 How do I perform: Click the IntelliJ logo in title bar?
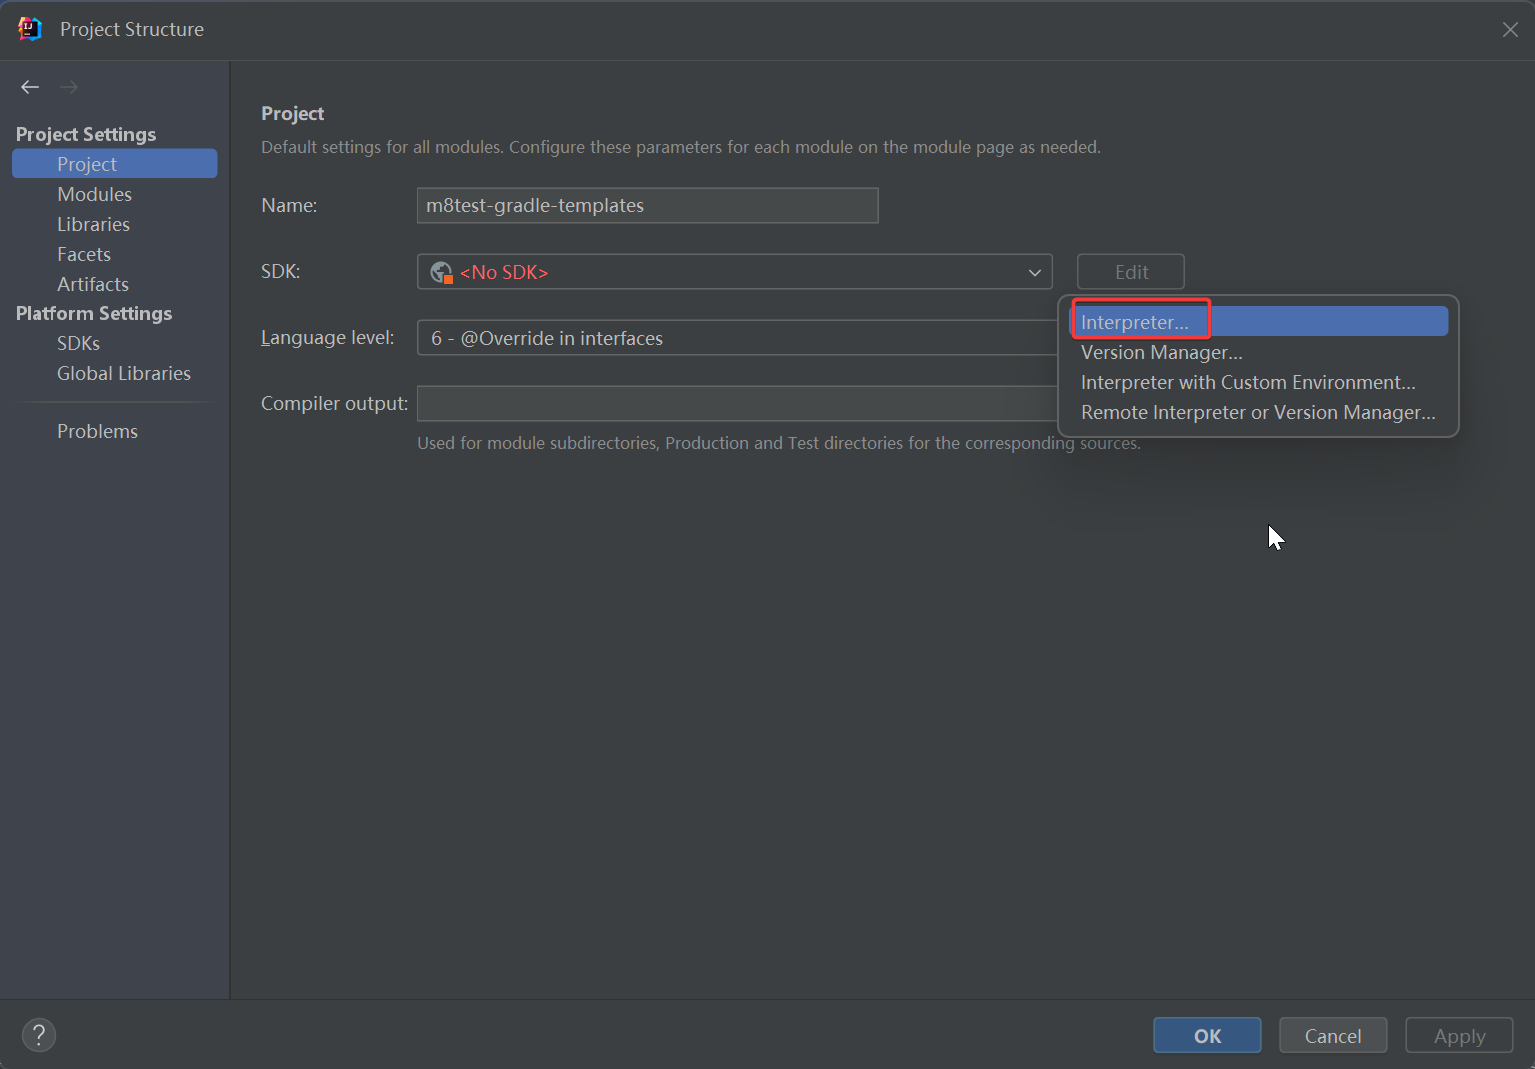pyautogui.click(x=30, y=29)
